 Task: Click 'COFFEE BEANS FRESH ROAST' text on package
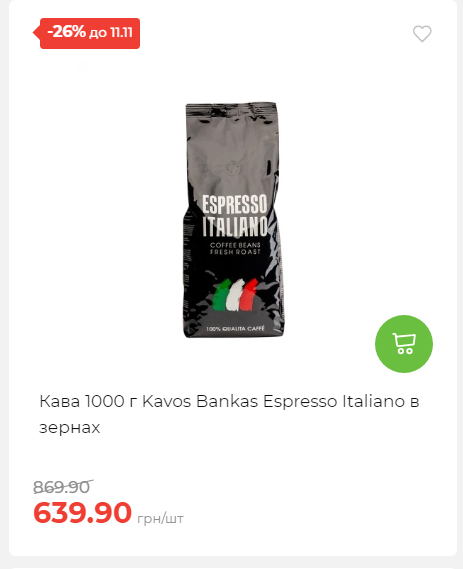pos(235,248)
